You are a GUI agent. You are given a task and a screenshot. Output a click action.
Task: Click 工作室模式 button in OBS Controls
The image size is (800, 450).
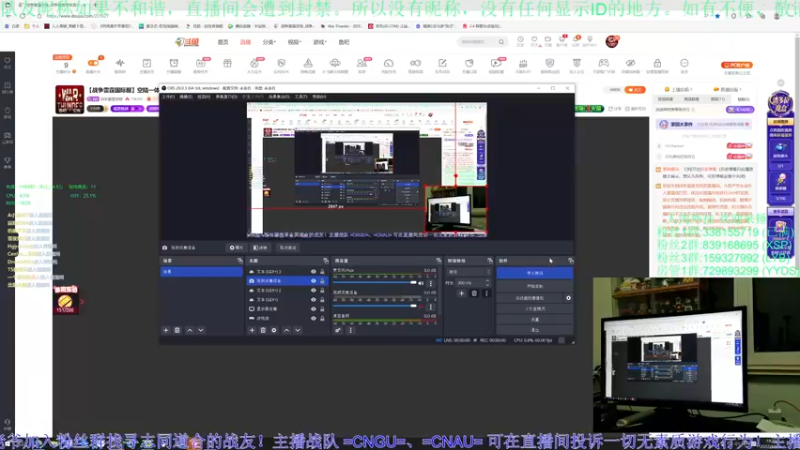pos(535,309)
